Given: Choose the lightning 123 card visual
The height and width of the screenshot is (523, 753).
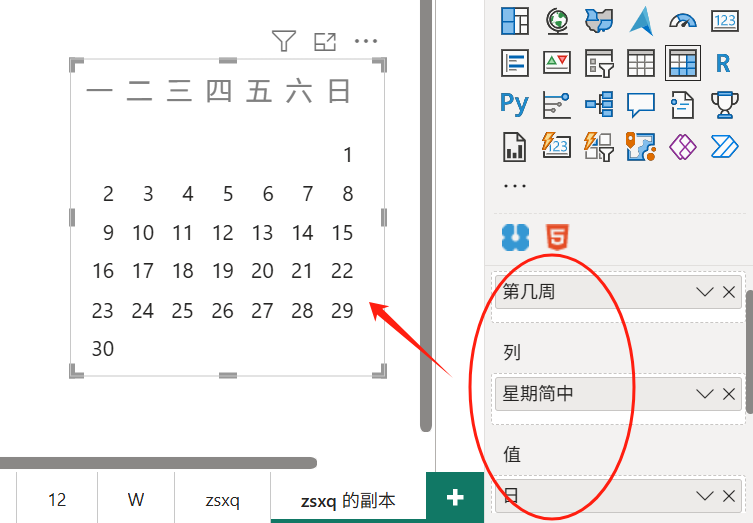Looking at the screenshot, I should tap(557, 146).
